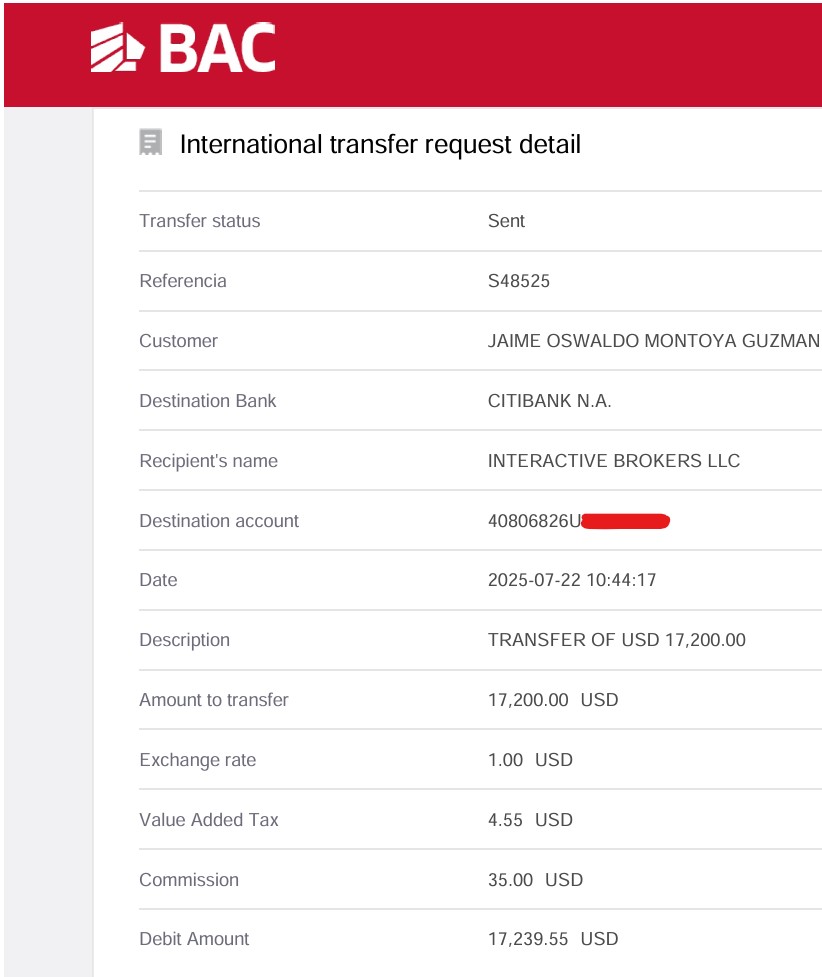Screen dimensions: 822x977
Task: Select the exchange rate 1.00 USD
Action: tap(530, 760)
